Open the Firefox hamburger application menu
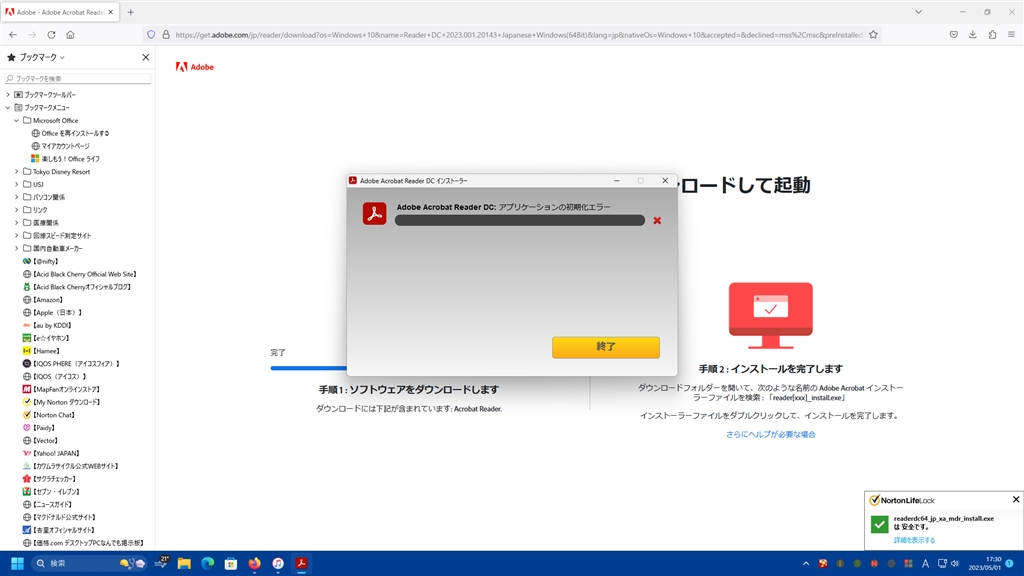The image size is (1024, 576). pyautogui.click(x=1011, y=35)
